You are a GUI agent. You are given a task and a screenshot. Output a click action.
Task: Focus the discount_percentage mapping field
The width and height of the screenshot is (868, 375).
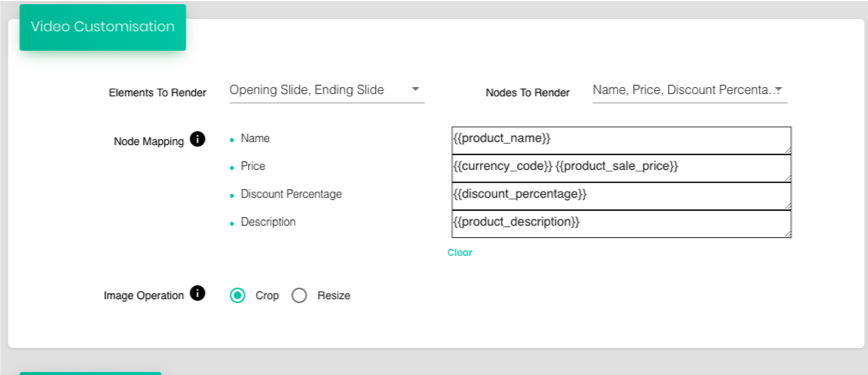621,196
